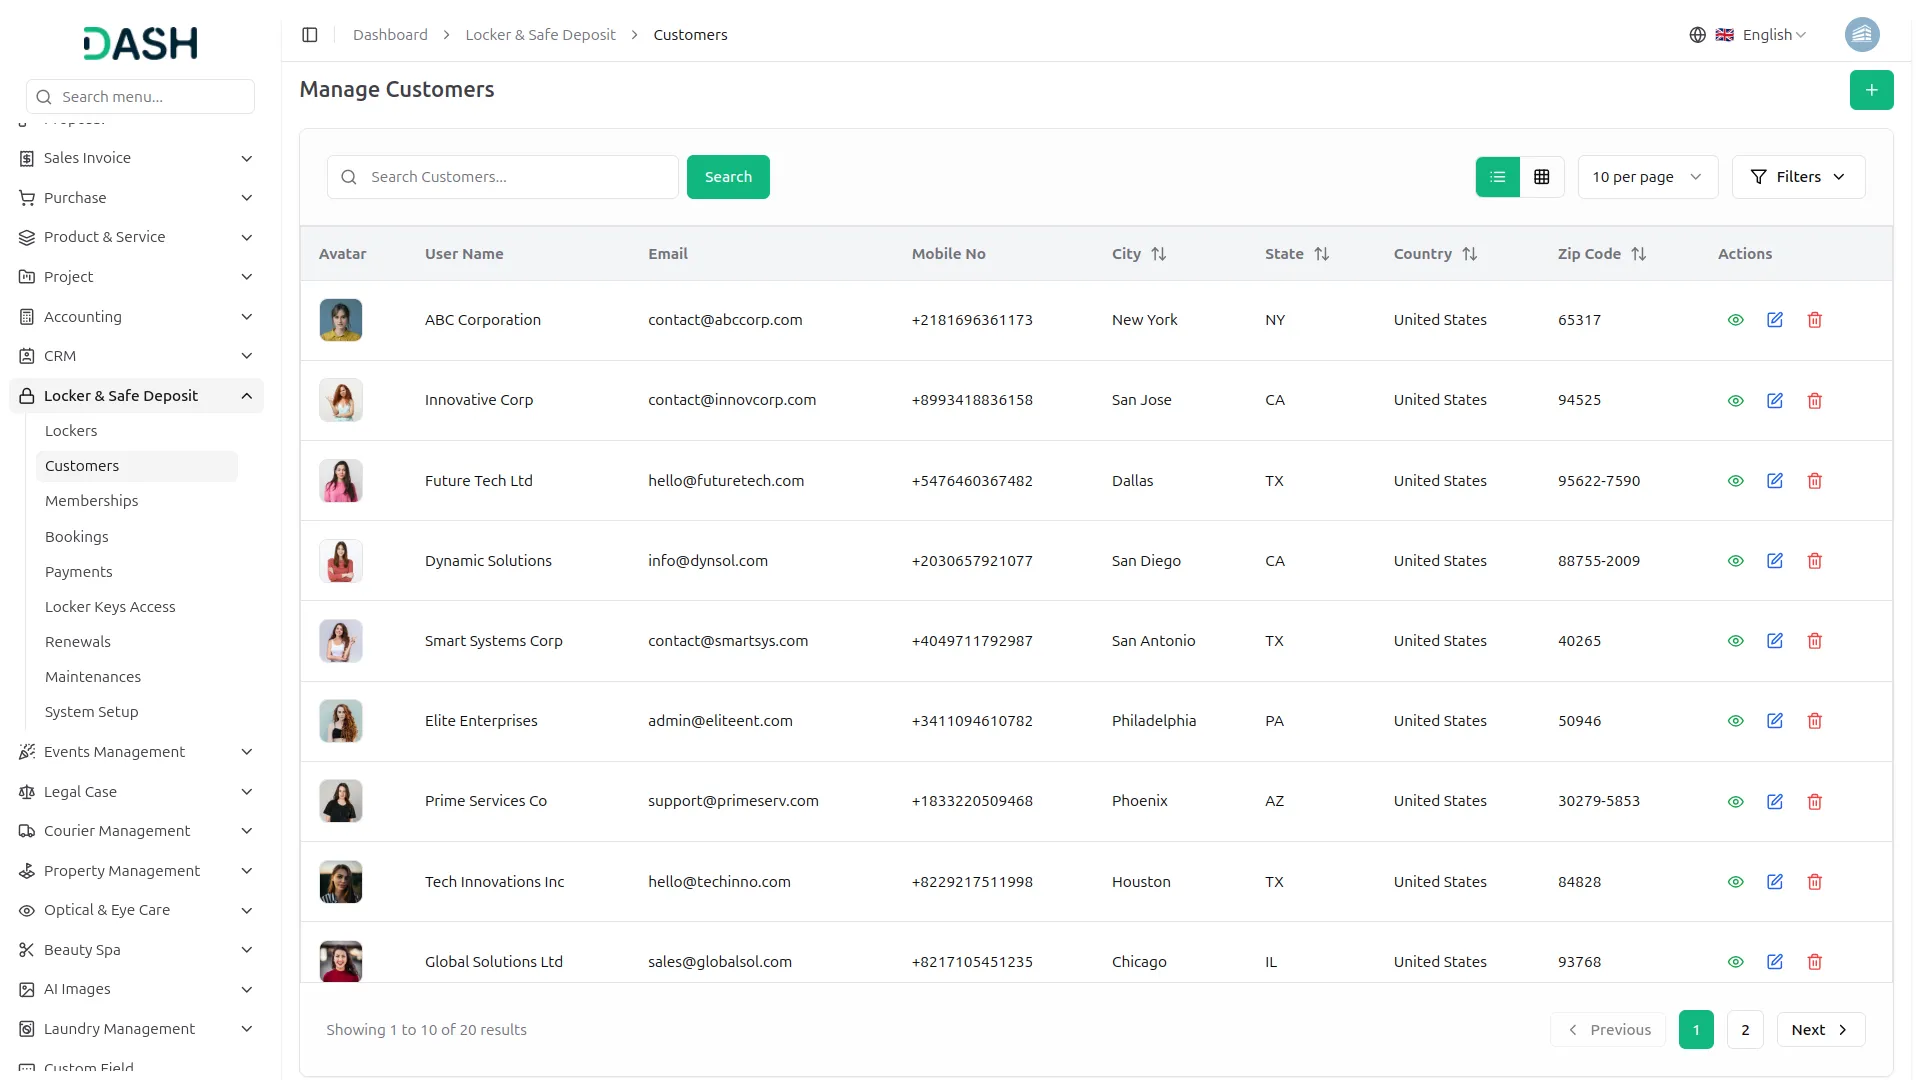Toggle list view display mode
Image resolution: width=1920 pixels, height=1080 pixels.
1496,176
